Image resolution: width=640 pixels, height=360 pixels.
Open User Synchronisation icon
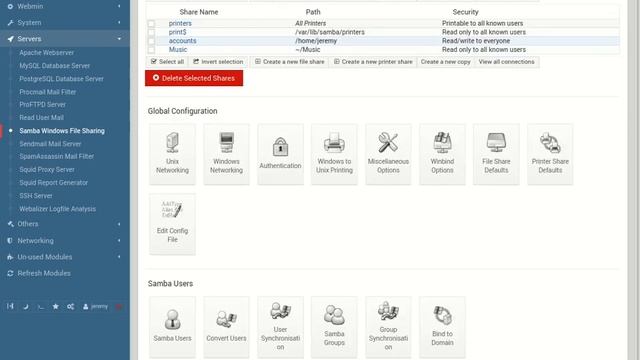pyautogui.click(x=280, y=327)
